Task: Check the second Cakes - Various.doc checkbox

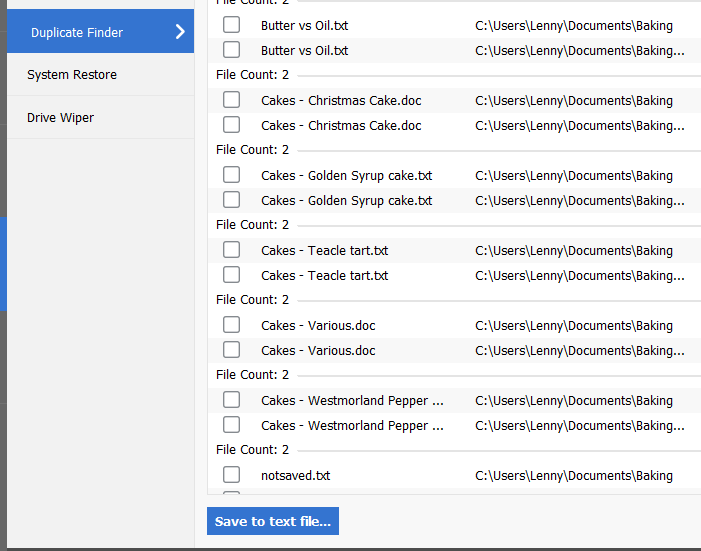Action: coord(231,350)
